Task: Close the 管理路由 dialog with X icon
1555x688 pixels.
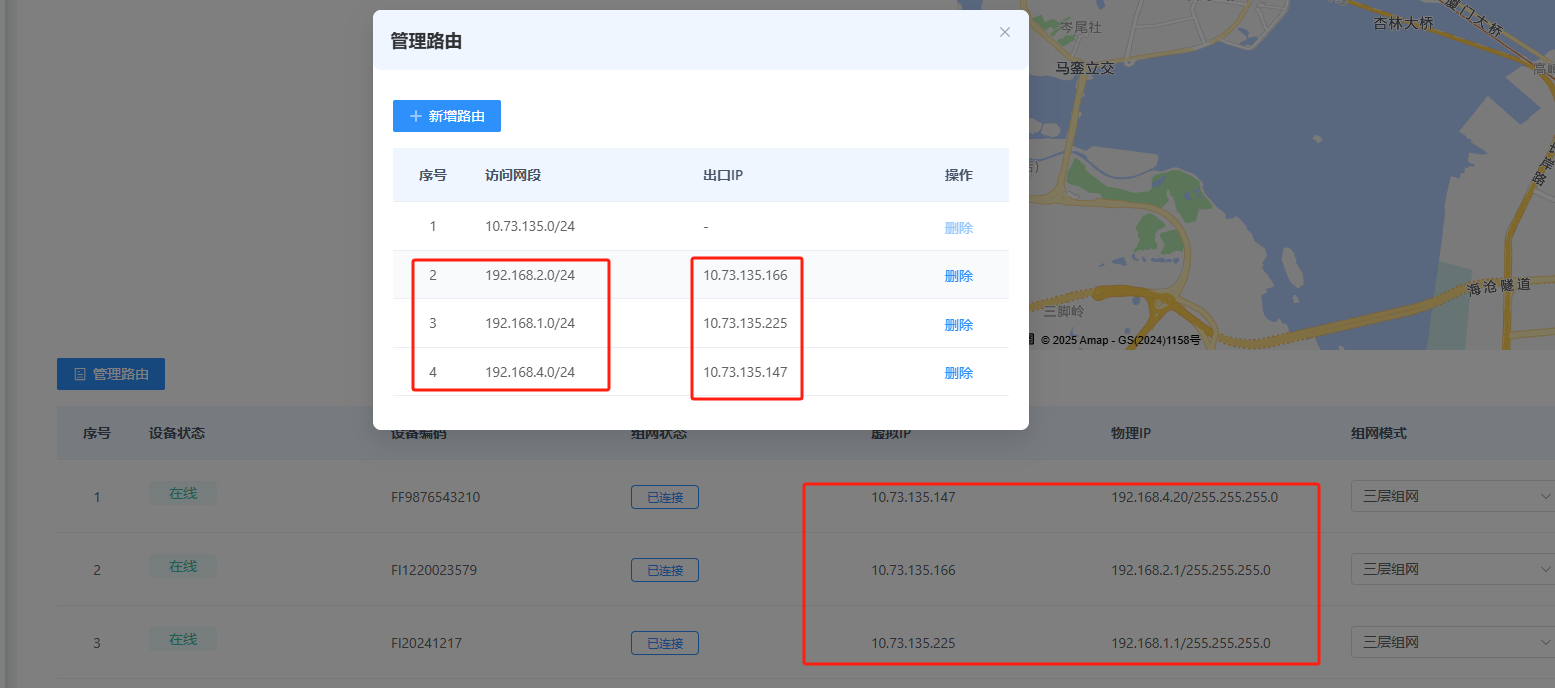Action: [1005, 32]
